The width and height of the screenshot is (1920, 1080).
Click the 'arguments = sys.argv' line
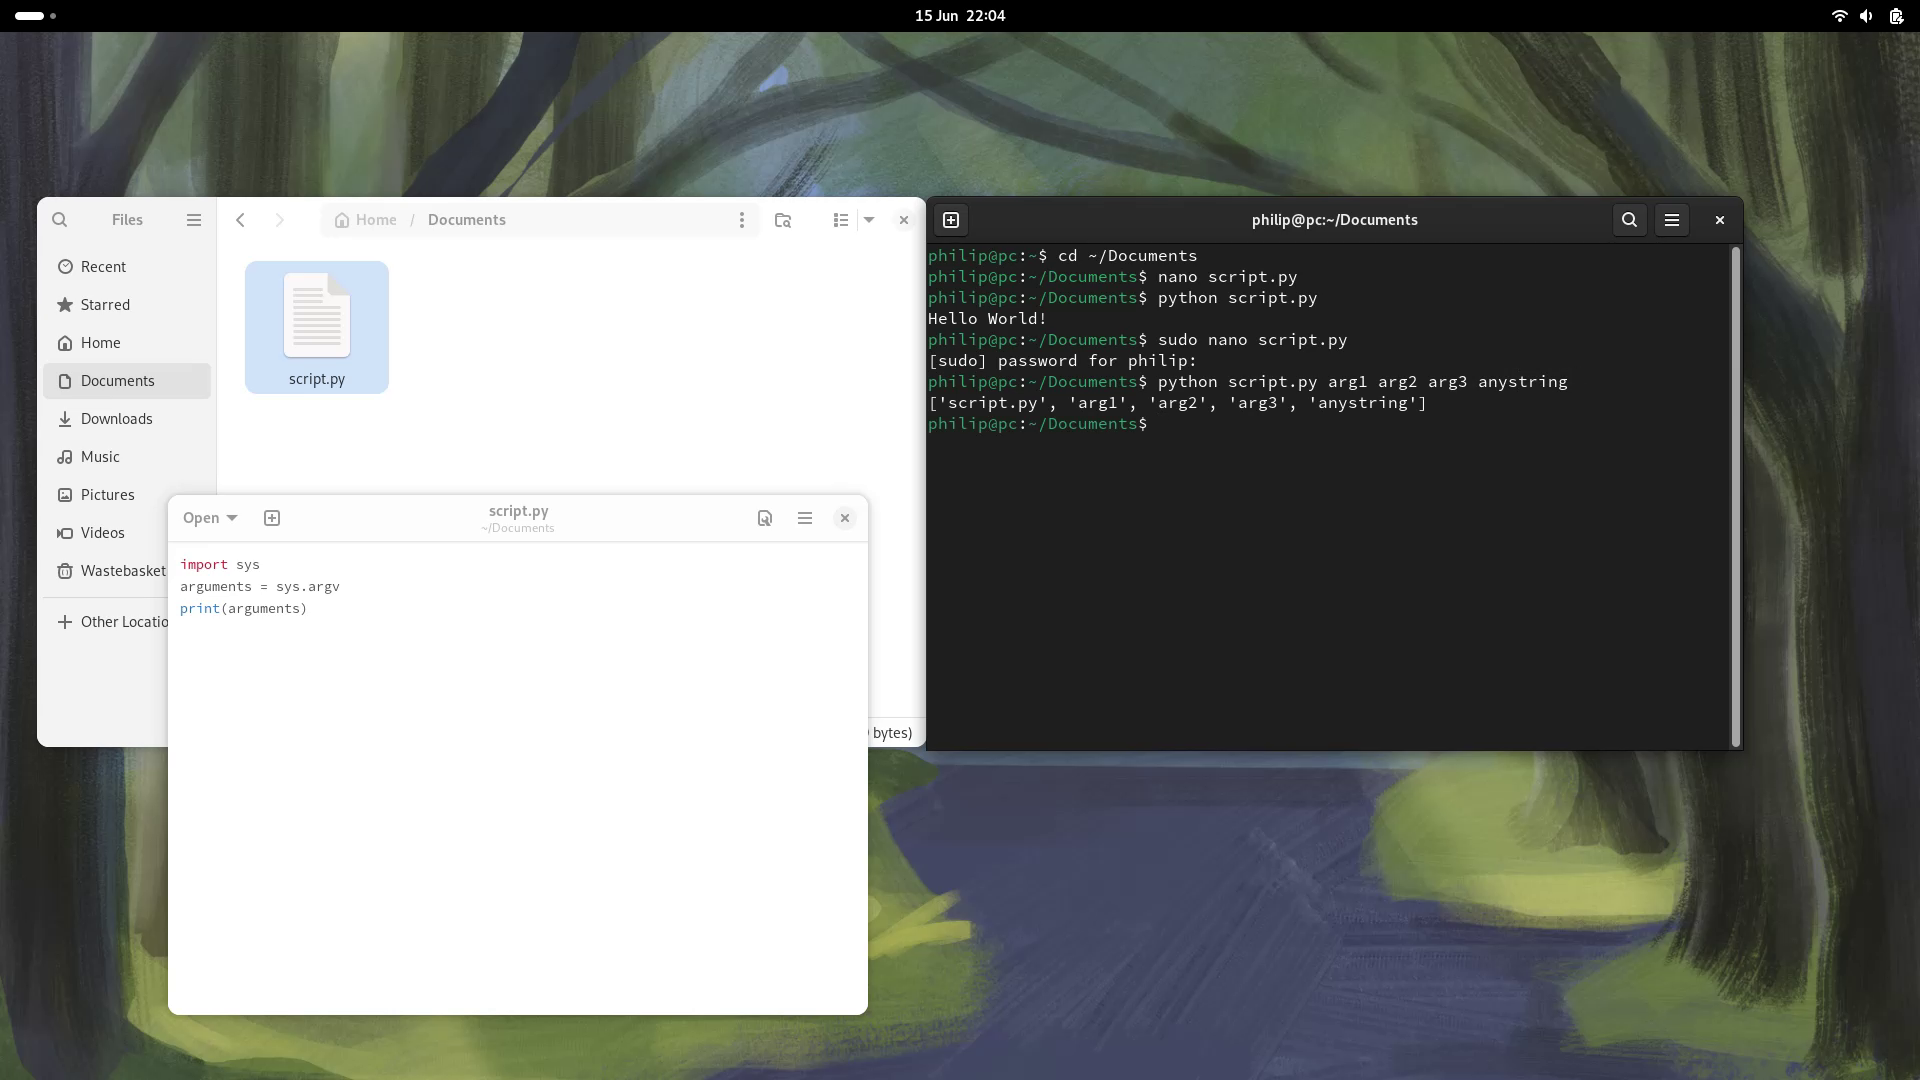pos(260,587)
